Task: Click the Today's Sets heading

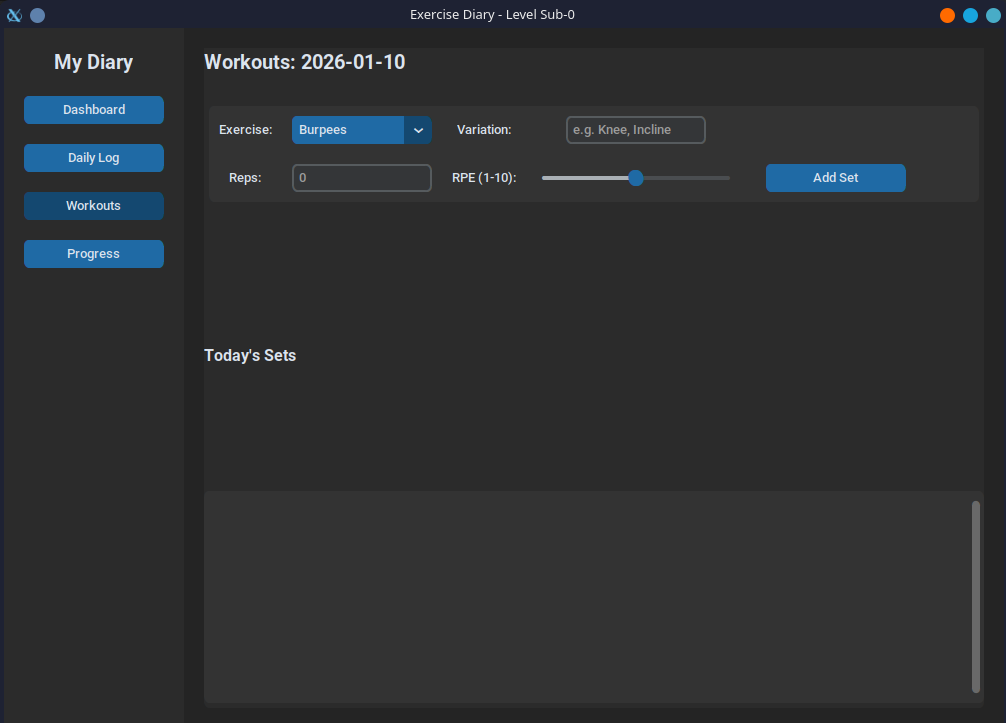Action: (x=250, y=355)
